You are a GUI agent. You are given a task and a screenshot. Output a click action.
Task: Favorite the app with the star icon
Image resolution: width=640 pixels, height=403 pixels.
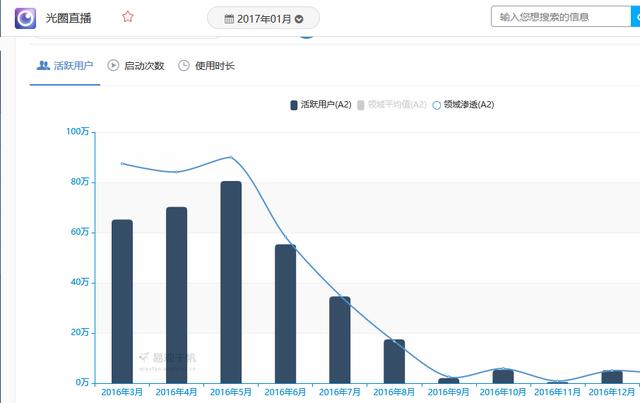[x=128, y=17]
